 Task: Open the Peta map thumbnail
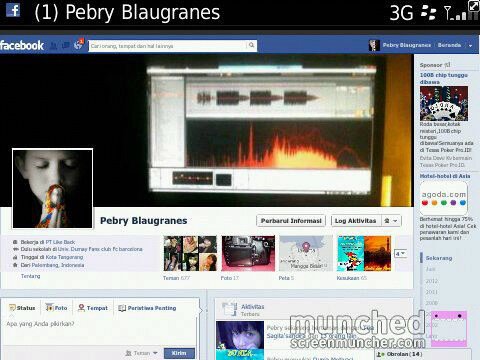click(306, 253)
